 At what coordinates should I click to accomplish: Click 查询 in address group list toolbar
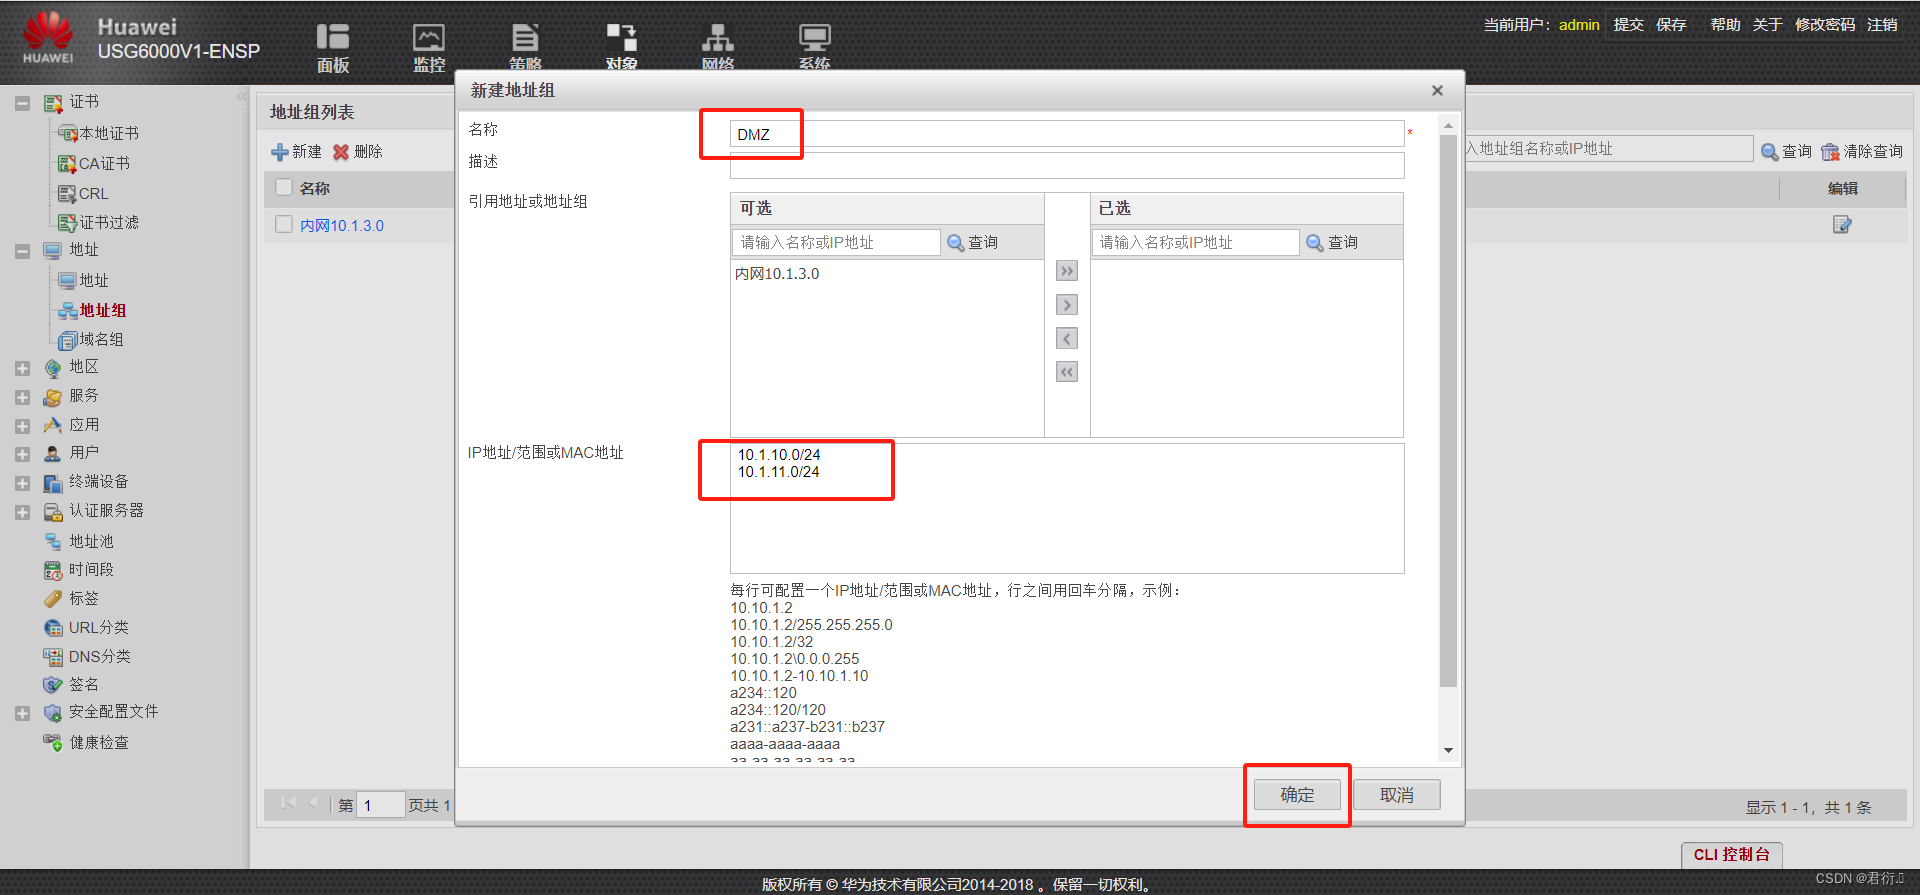pyautogui.click(x=1786, y=151)
